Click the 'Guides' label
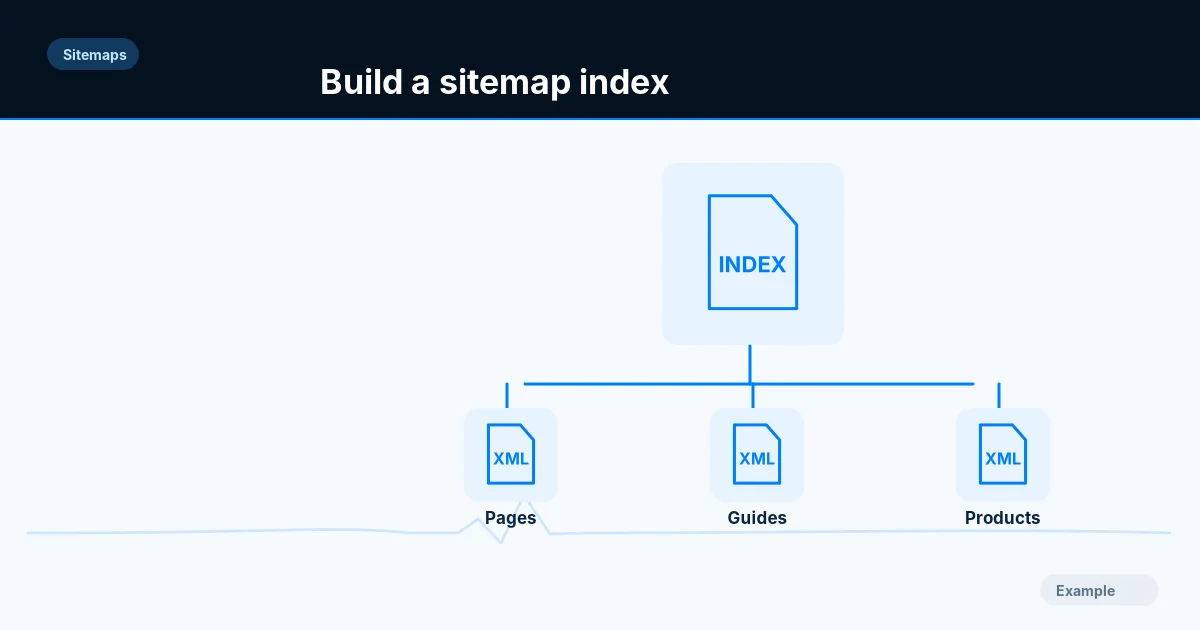 [757, 518]
